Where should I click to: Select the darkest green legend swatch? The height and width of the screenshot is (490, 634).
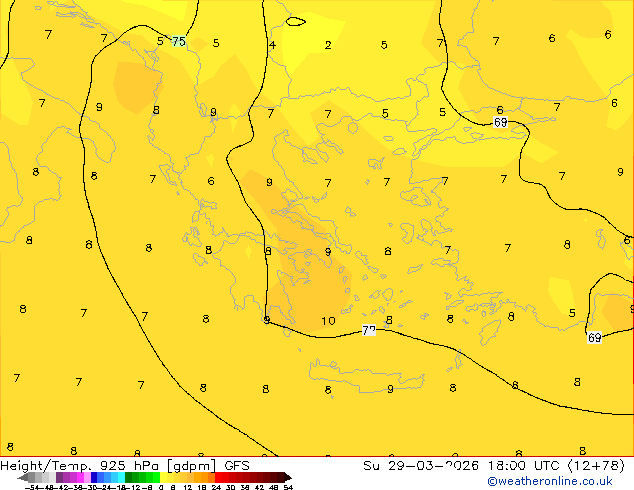pyautogui.click(x=129, y=477)
